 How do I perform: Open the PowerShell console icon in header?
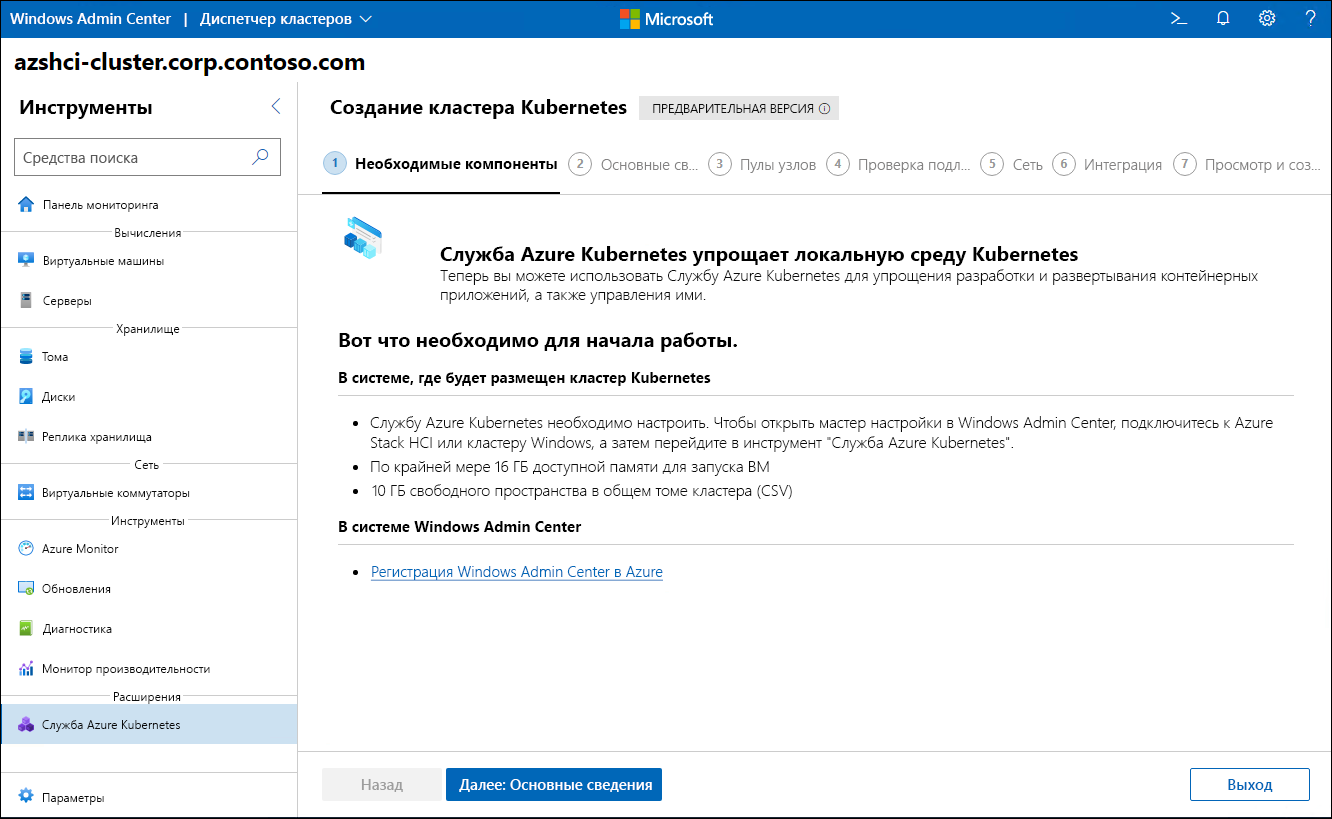coord(1178,18)
